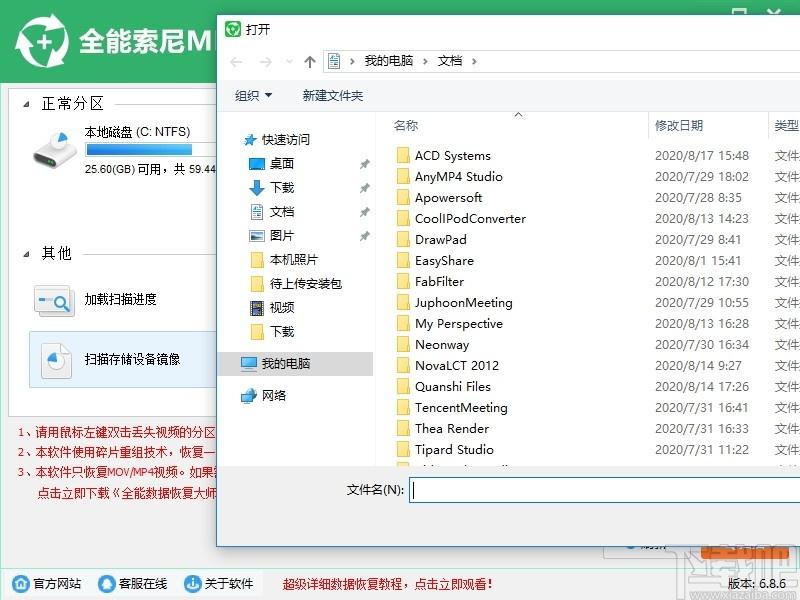
Task: Click the date 2020/8/17 15:48 cell
Action: click(702, 155)
